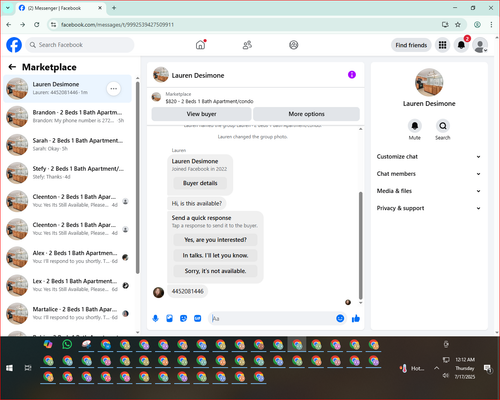
Task: Click the listing '$820 - 2 Beds 1 Bath Apartment/condo'
Action: coord(209,101)
